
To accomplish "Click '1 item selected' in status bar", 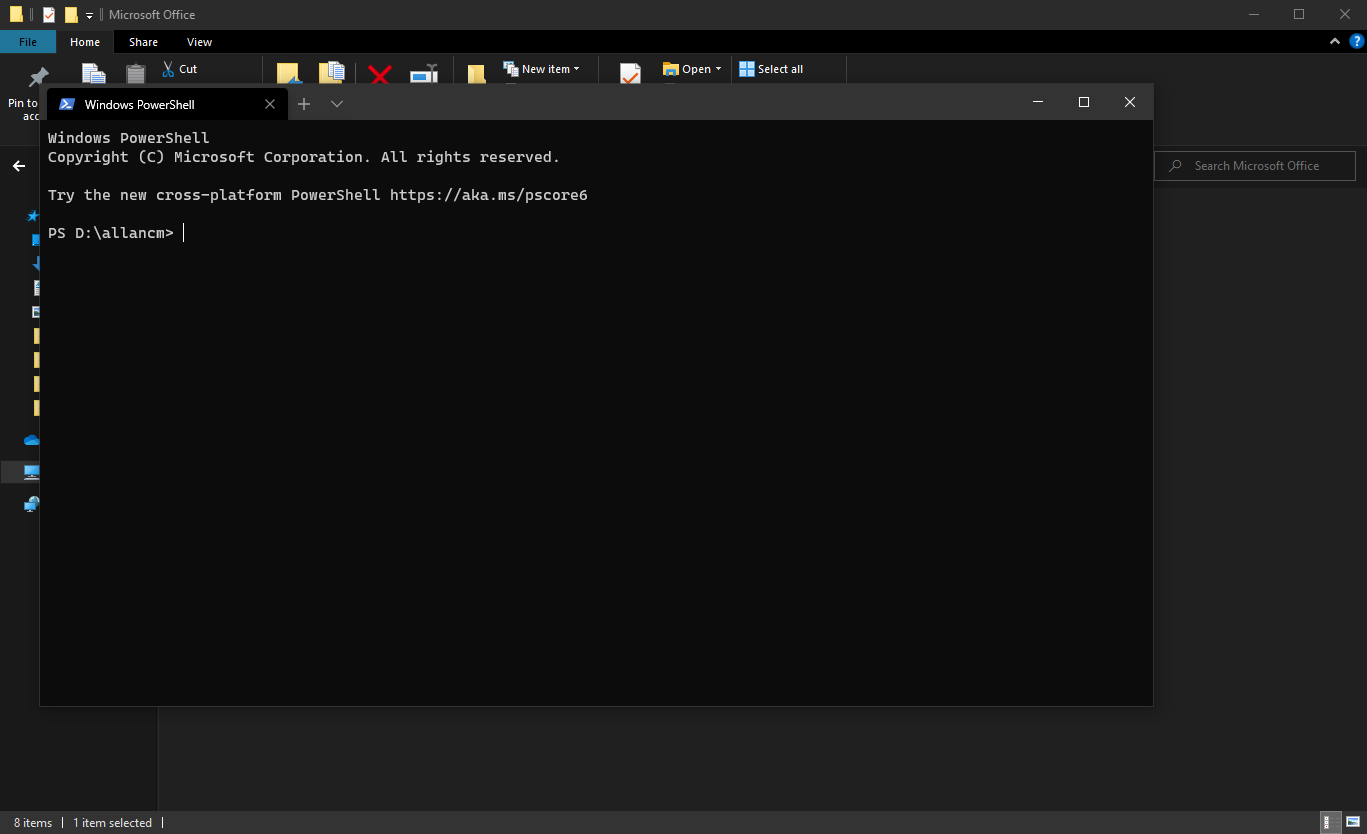I will coord(112,823).
